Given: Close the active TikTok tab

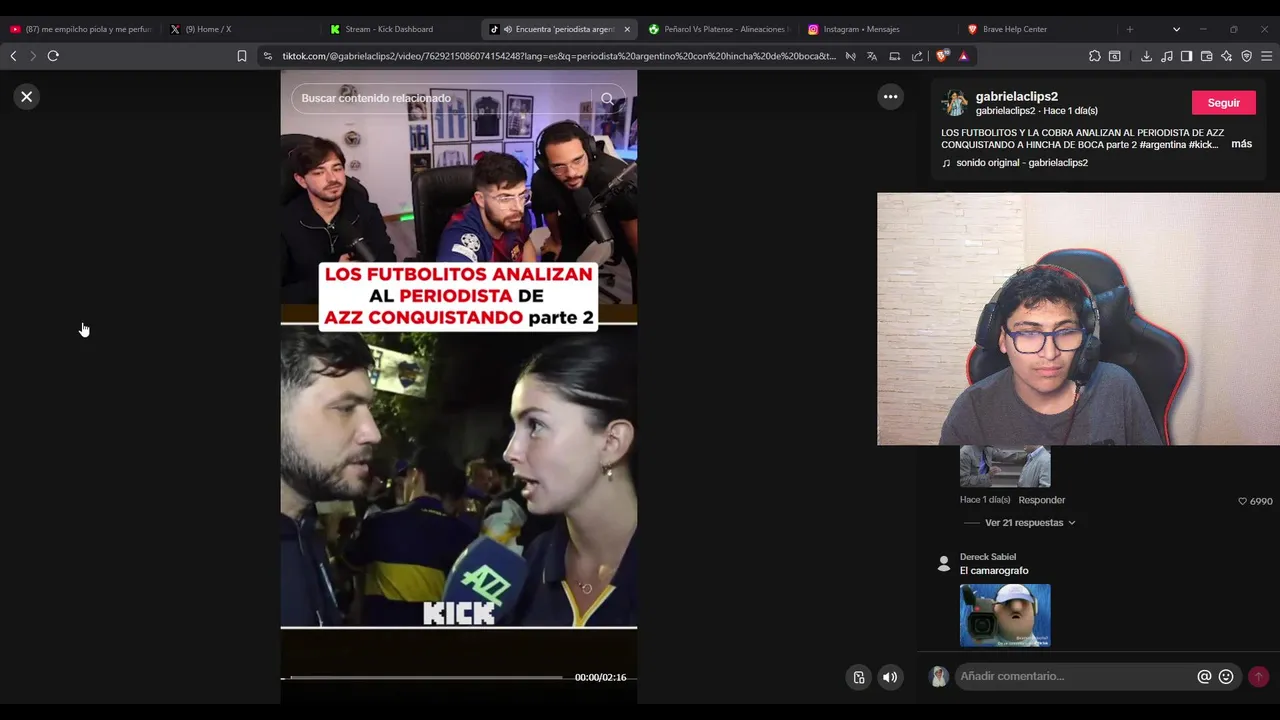Looking at the screenshot, I should pos(627,29).
